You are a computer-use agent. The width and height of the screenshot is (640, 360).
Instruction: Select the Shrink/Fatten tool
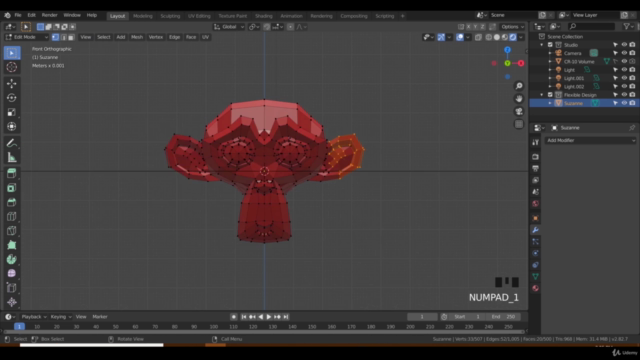[x=12, y=302]
